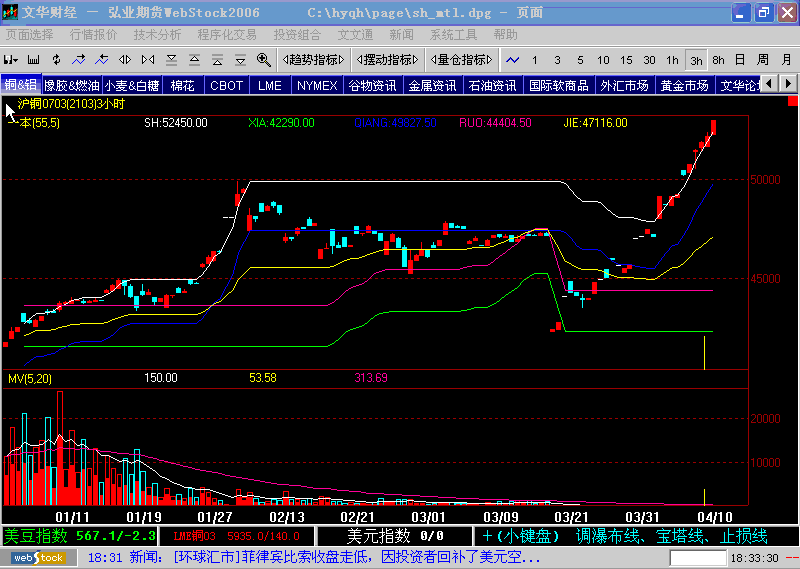
Task: Open the 新闻 menu
Action: (402, 35)
